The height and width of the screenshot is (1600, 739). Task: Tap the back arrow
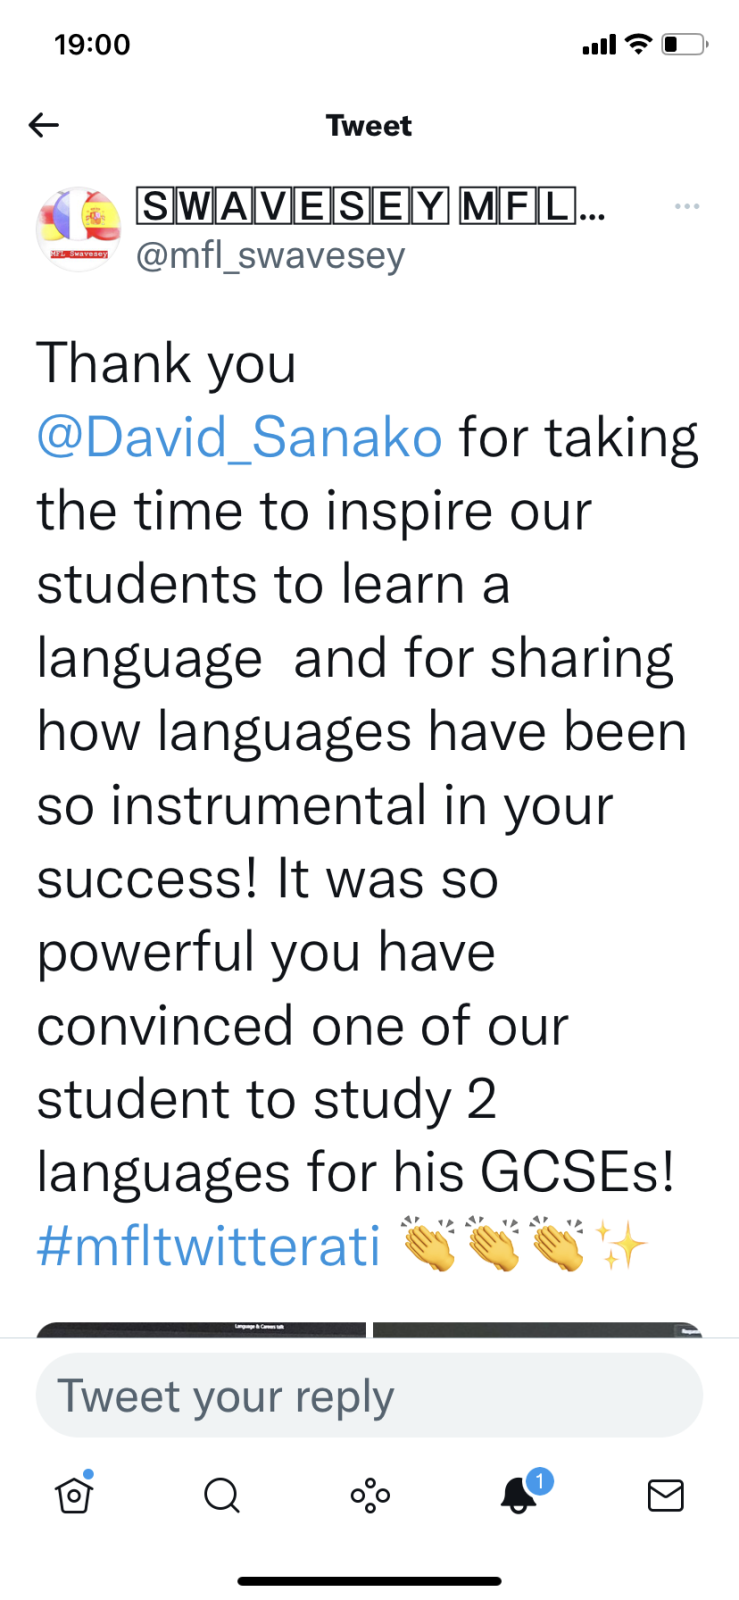44,125
